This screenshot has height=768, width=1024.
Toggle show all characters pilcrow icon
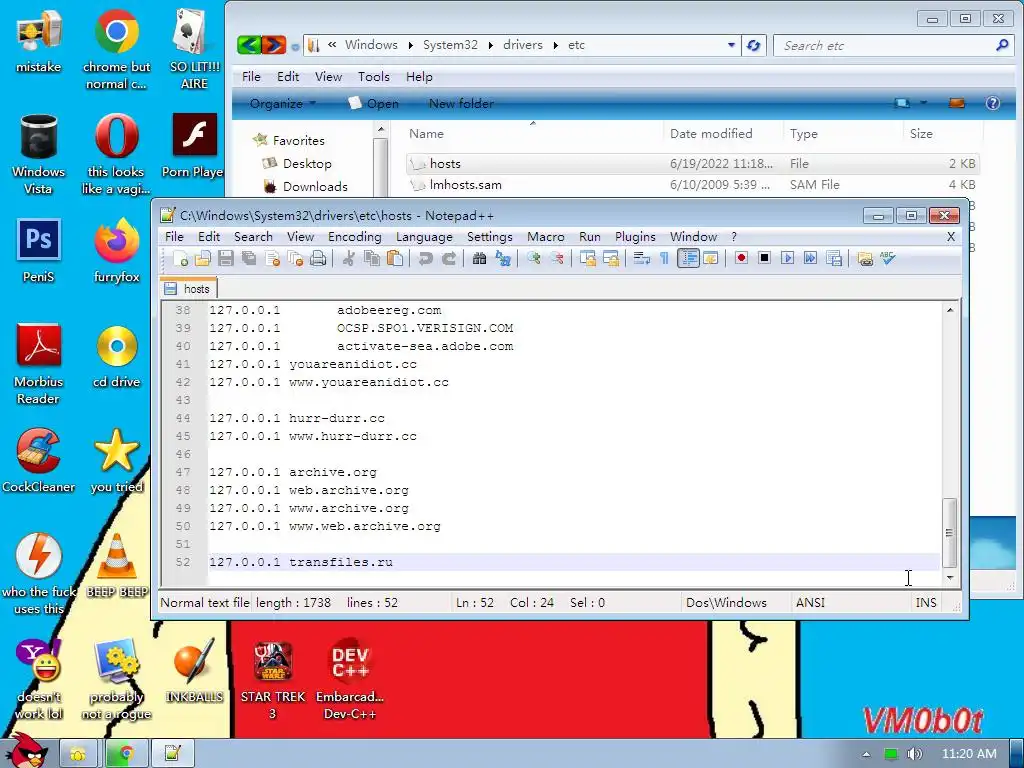[x=664, y=259]
